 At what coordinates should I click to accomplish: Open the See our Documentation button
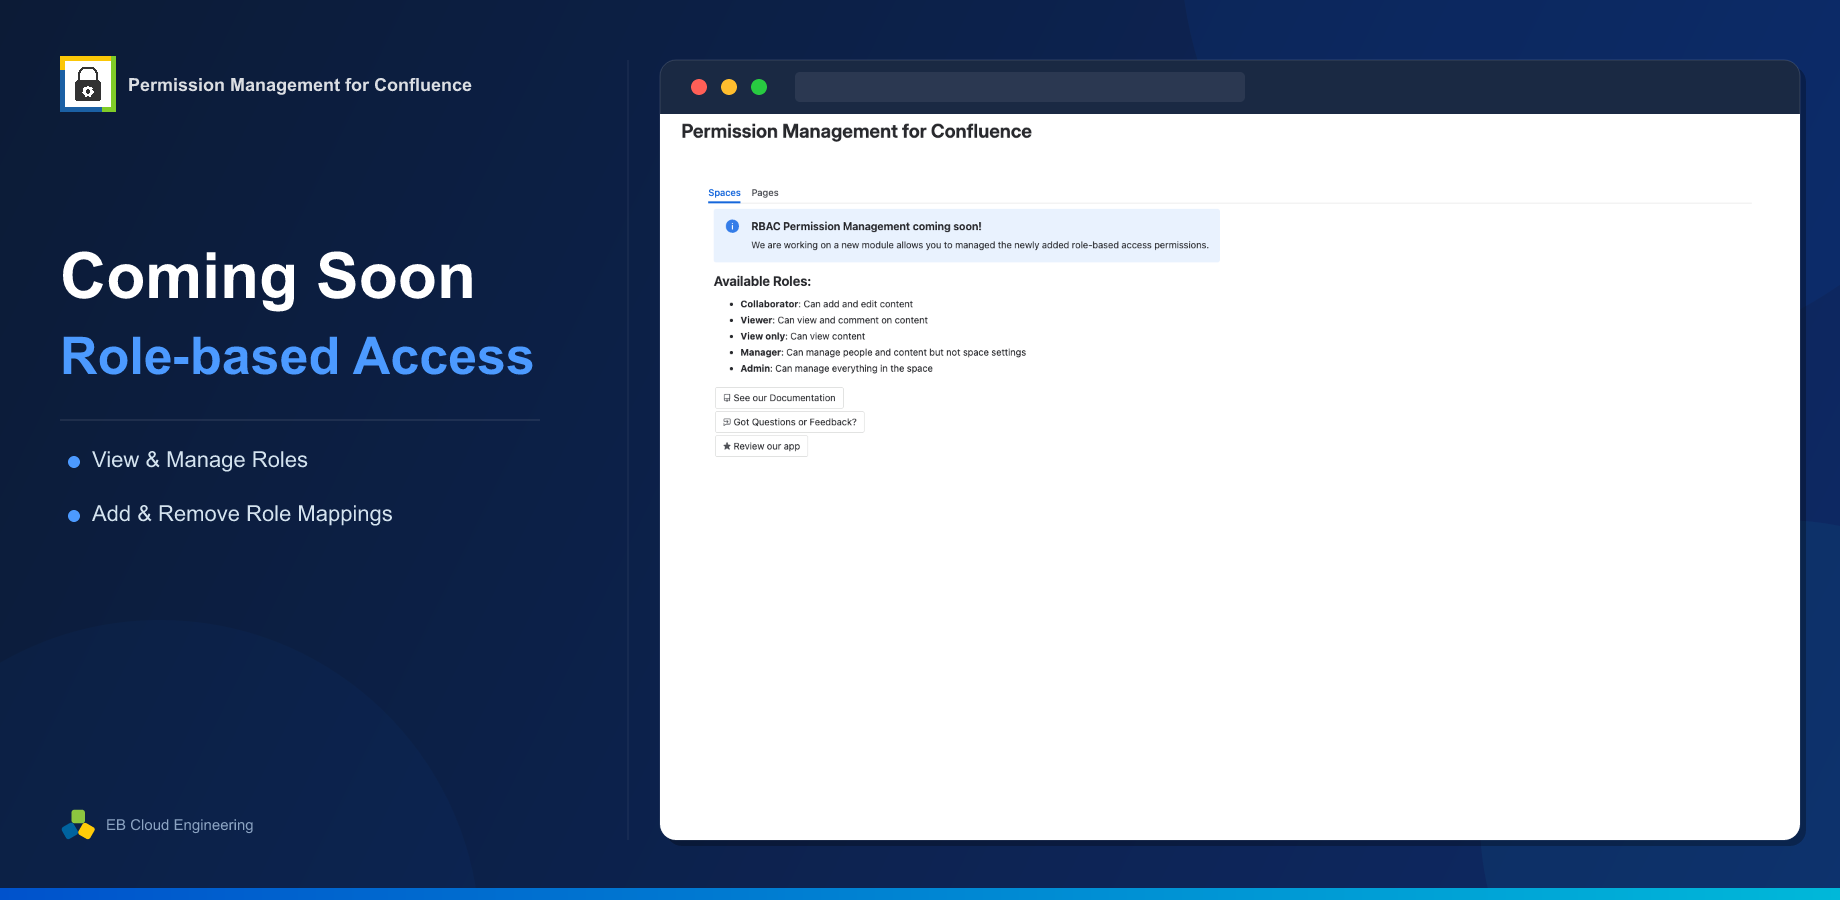pos(779,398)
